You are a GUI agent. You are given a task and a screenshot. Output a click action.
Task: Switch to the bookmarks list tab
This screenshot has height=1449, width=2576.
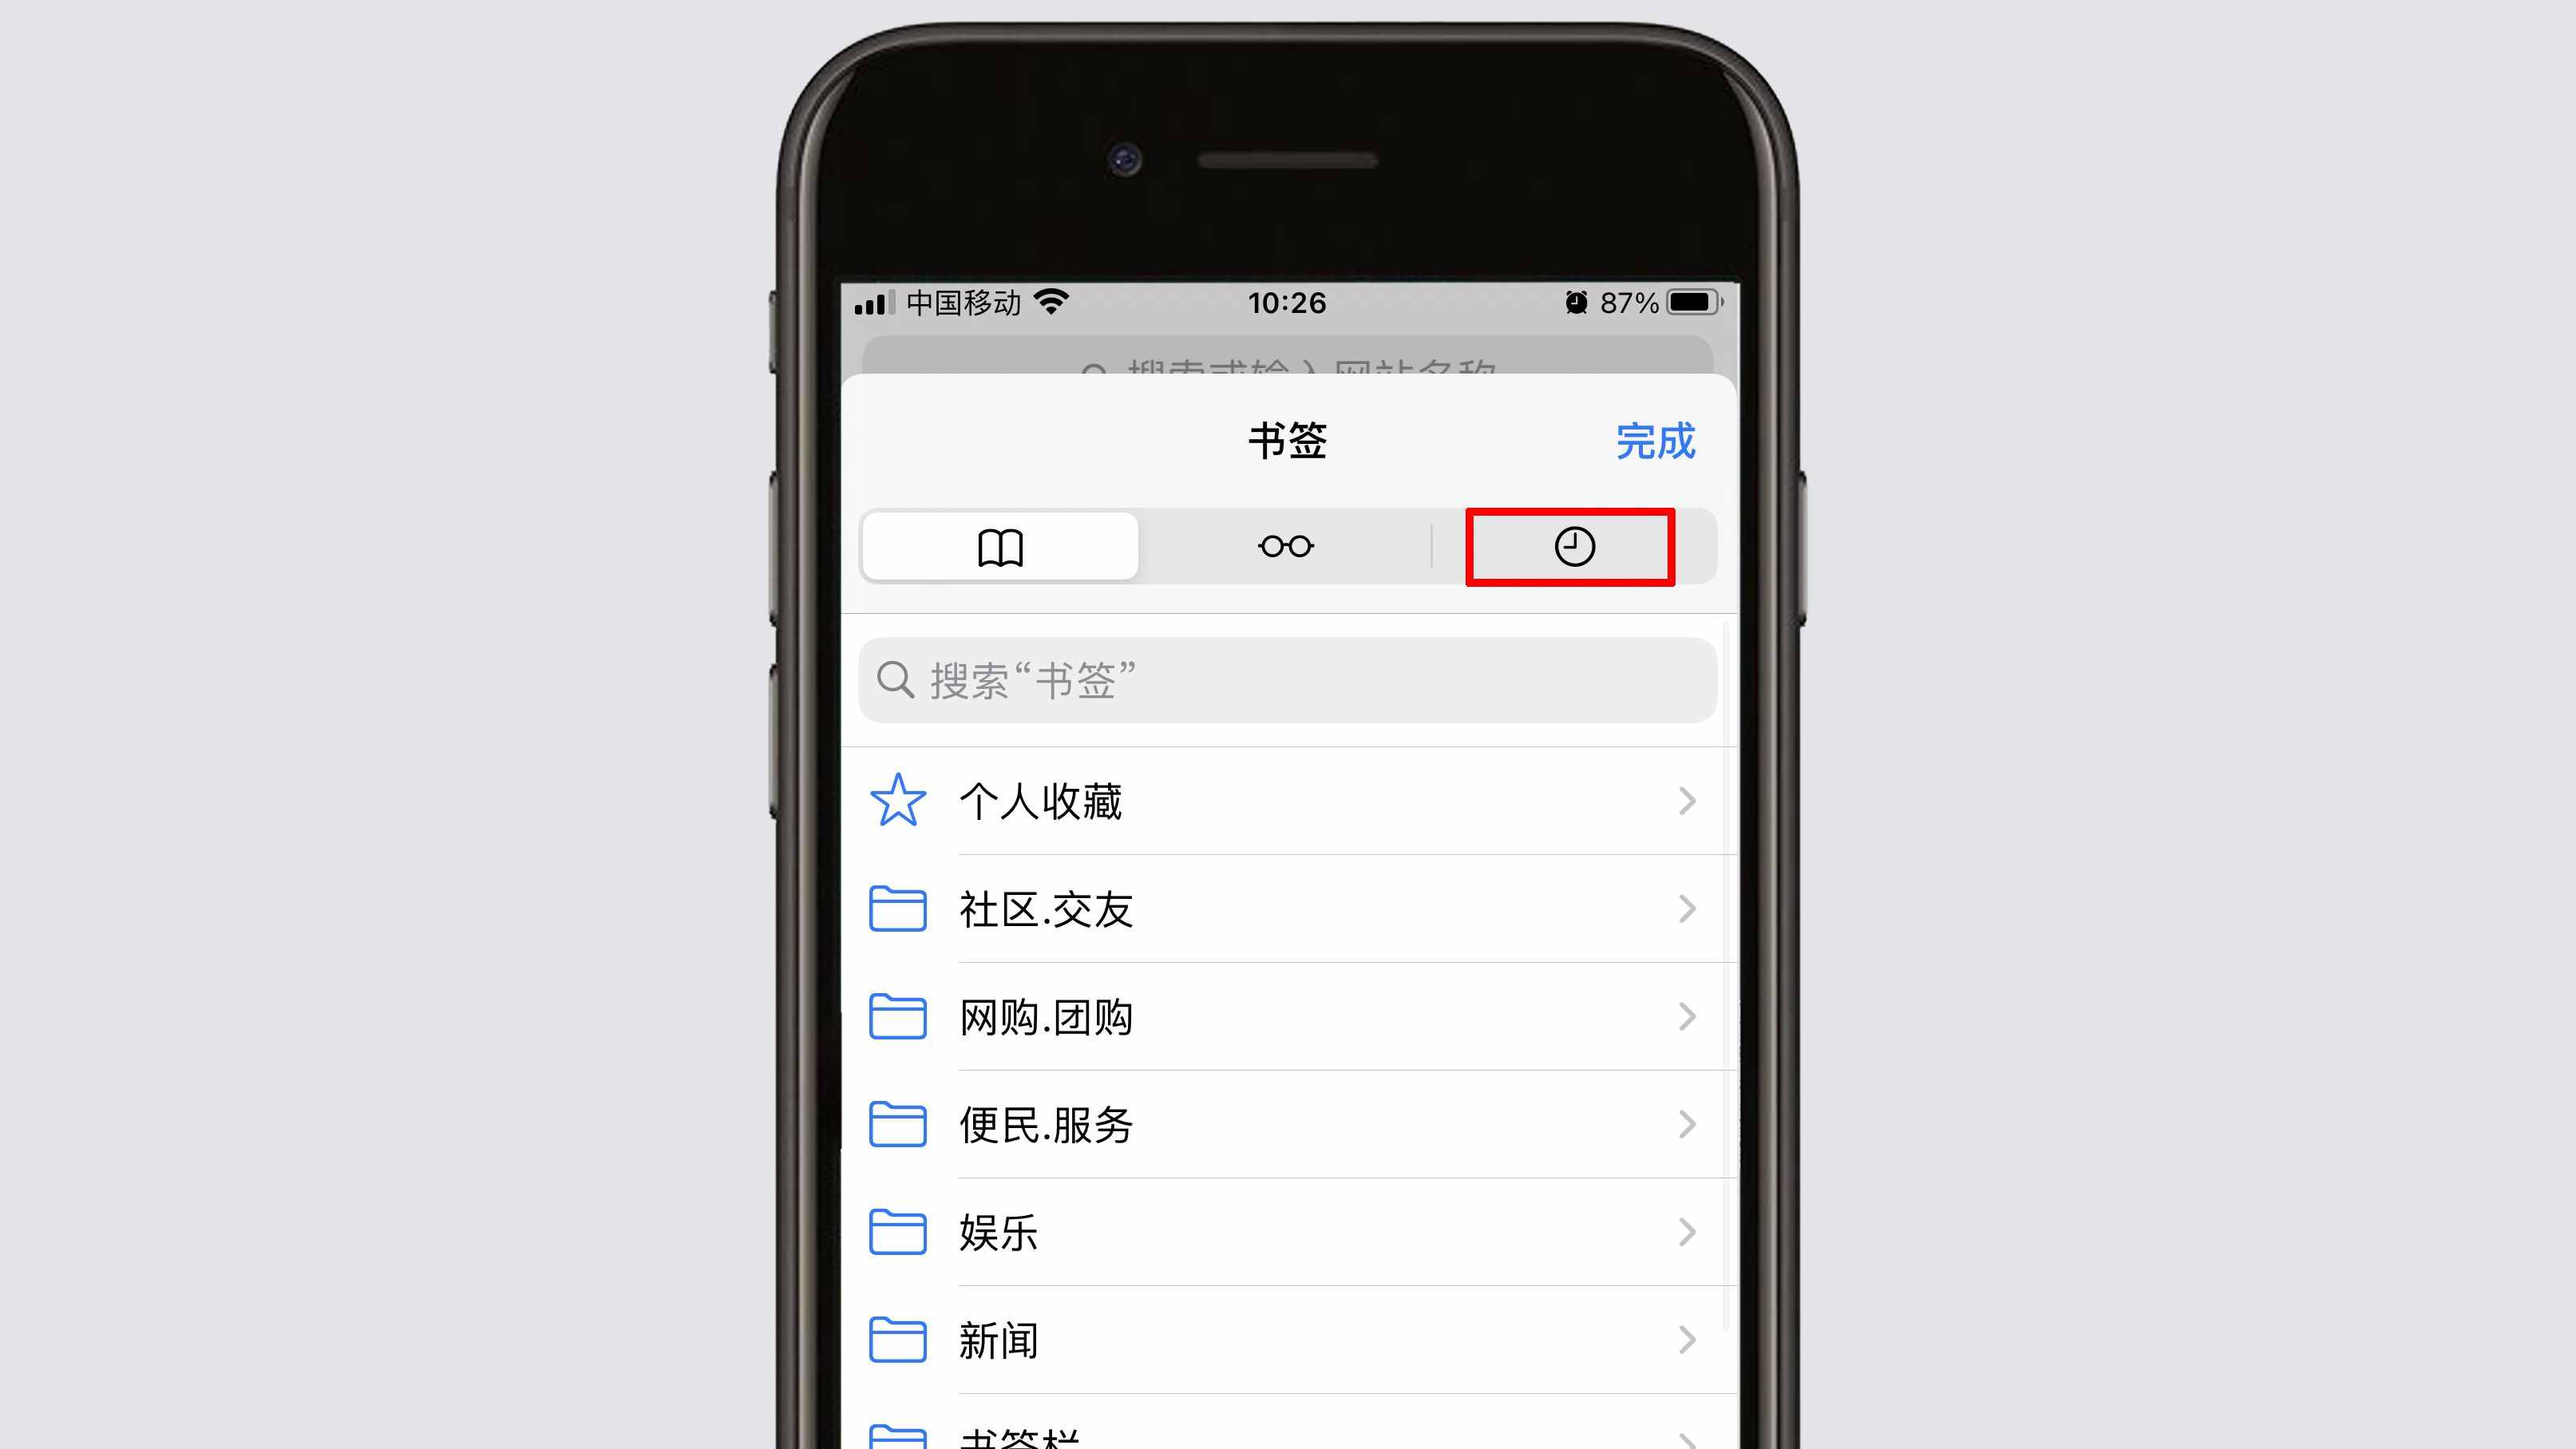(999, 545)
